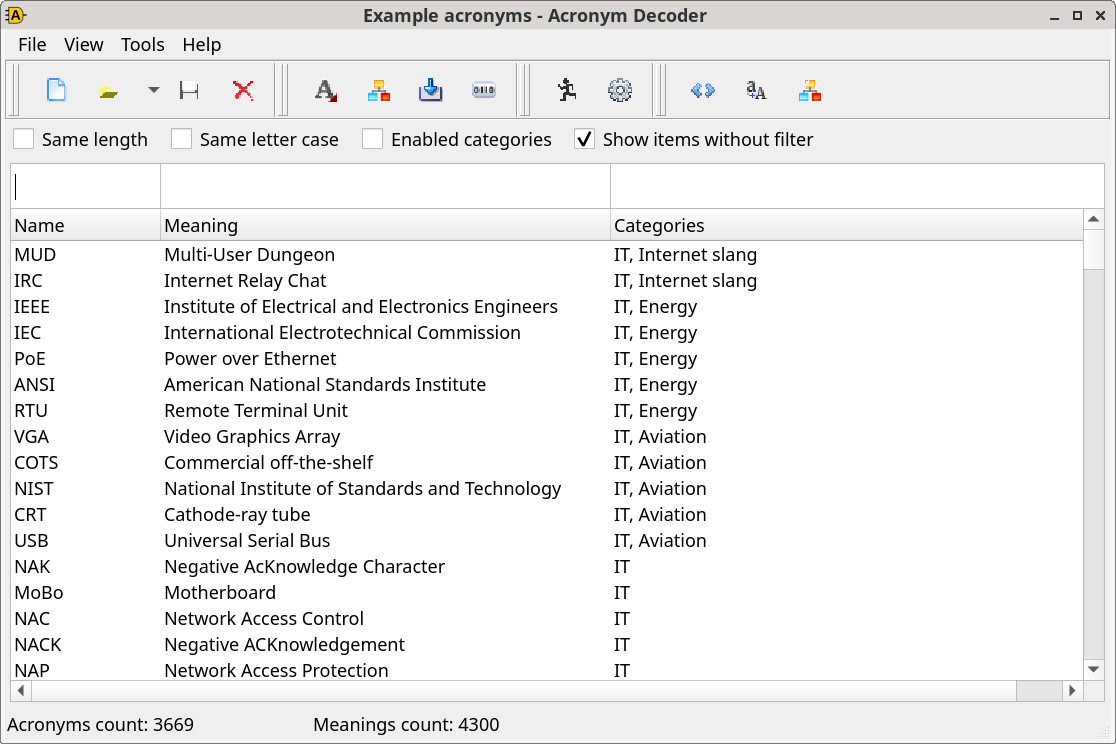
Task: Open an existing file
Action: pos(108,90)
